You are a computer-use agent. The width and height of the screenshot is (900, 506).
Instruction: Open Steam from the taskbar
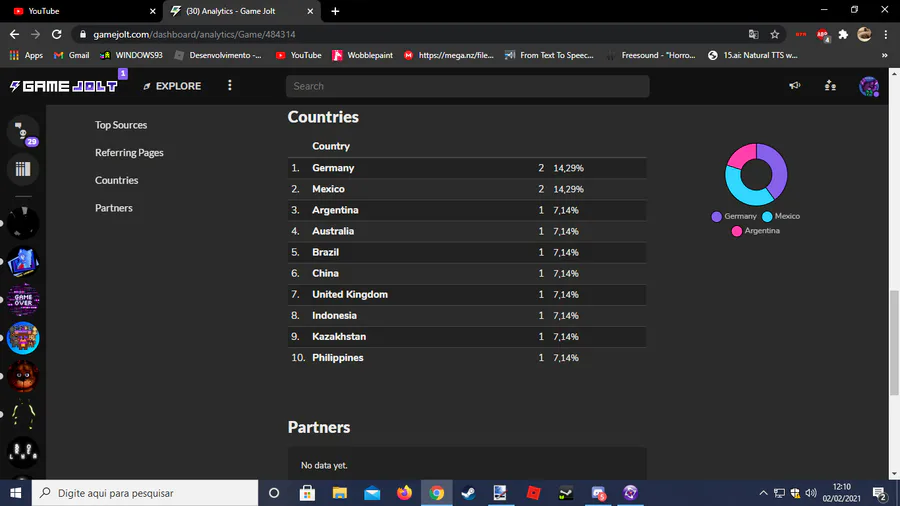tap(468, 493)
